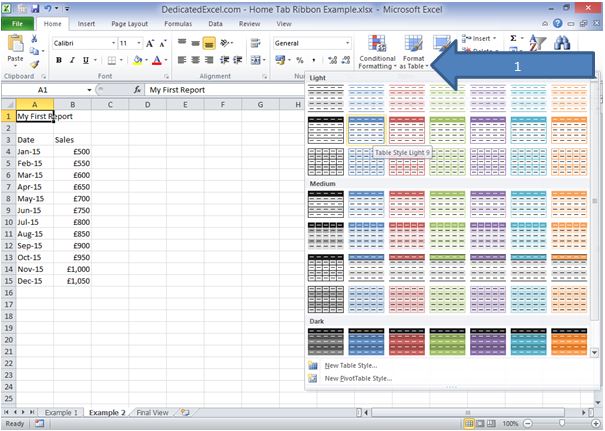Select the Example 1 sheet tab

pos(61,412)
